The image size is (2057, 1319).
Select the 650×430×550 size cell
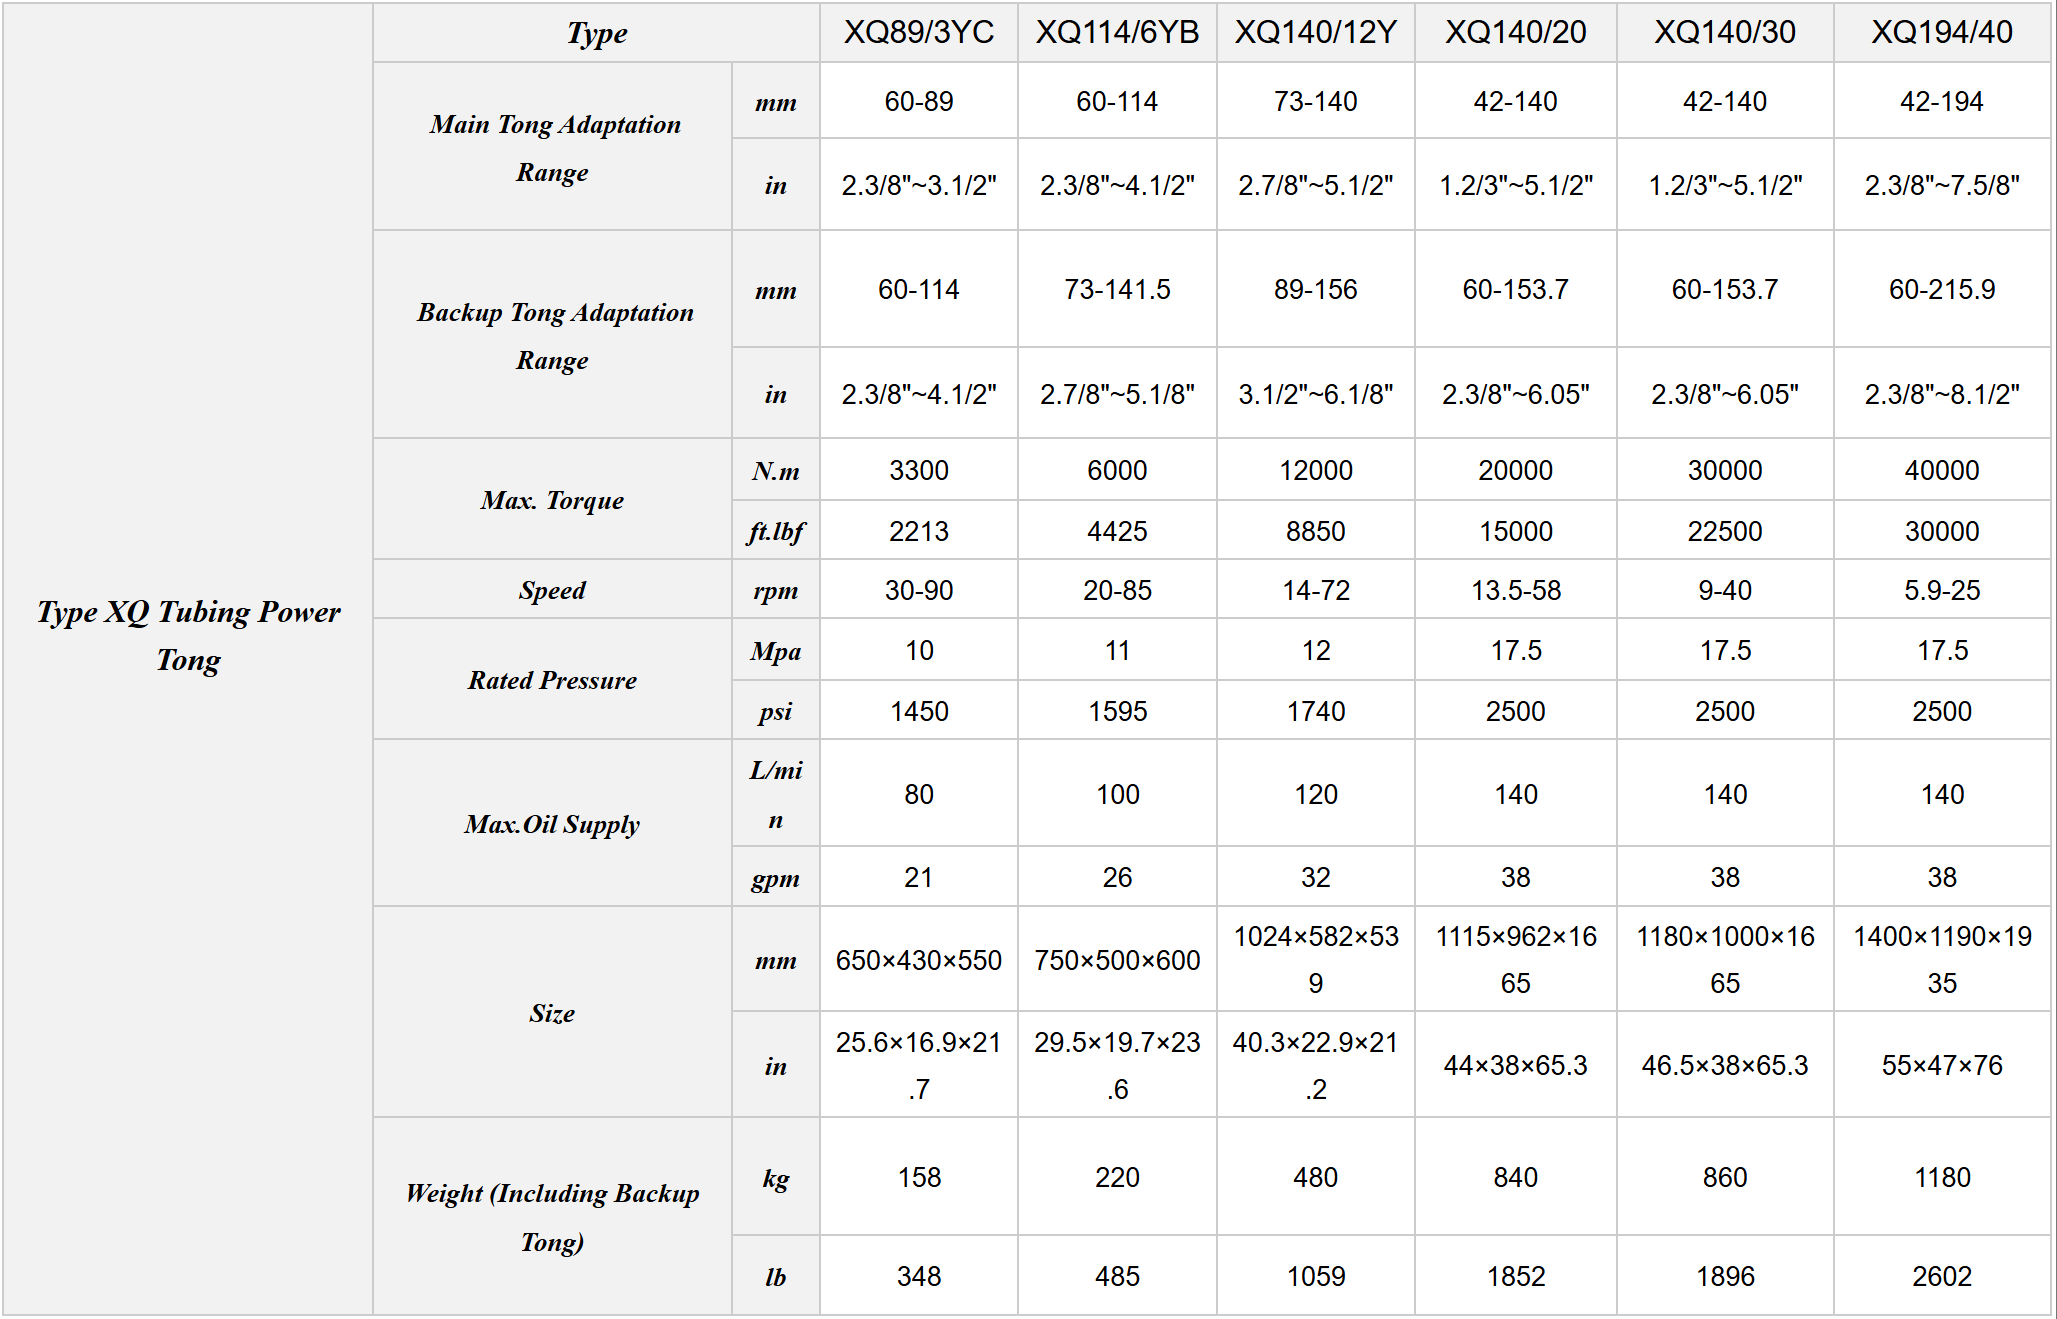tap(918, 960)
